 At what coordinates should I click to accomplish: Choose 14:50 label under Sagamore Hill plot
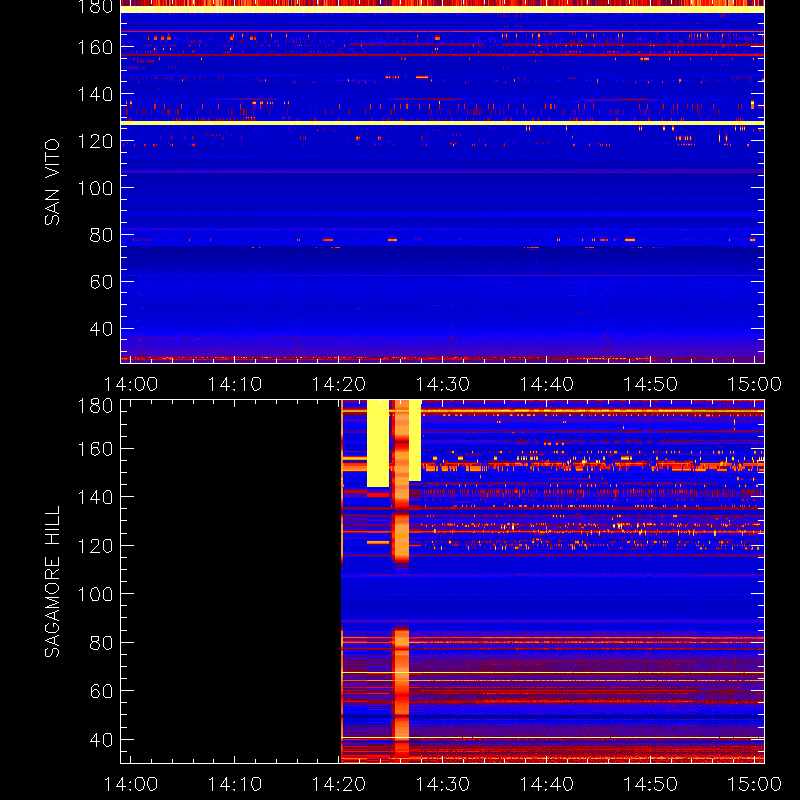651,784
